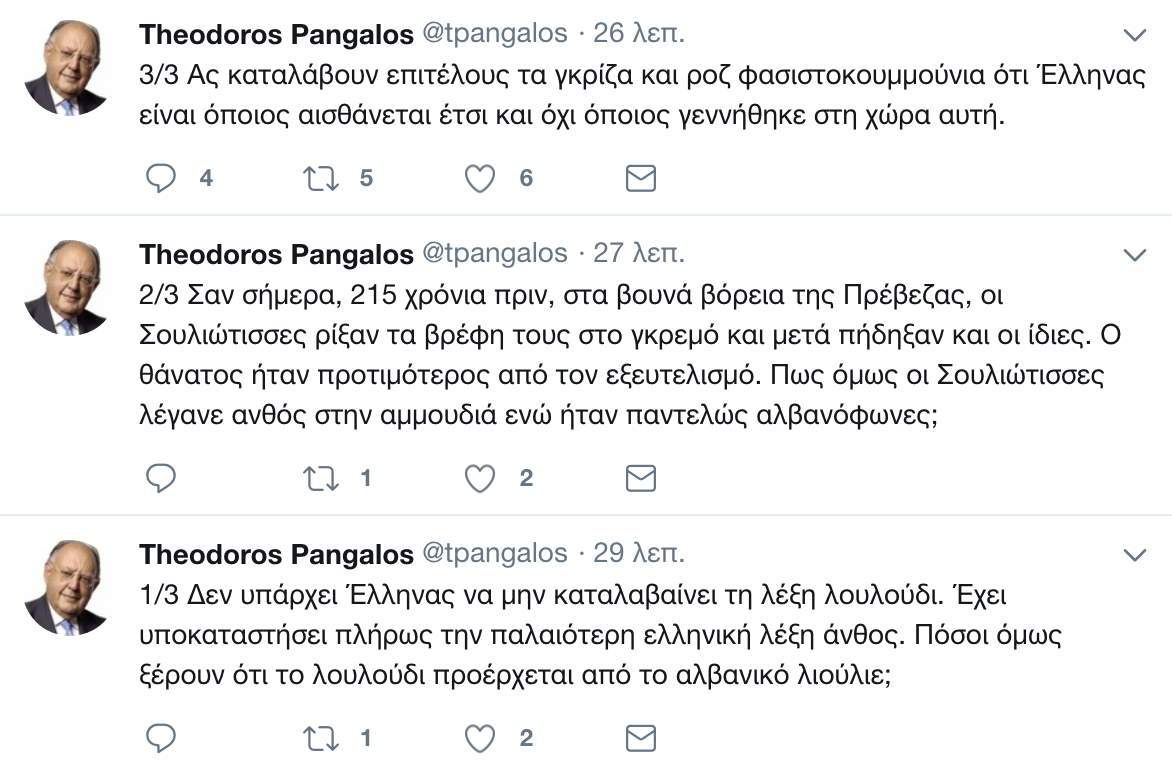Send the 3/3 tweet via direct message
This screenshot has width=1172, height=768.
(x=640, y=179)
